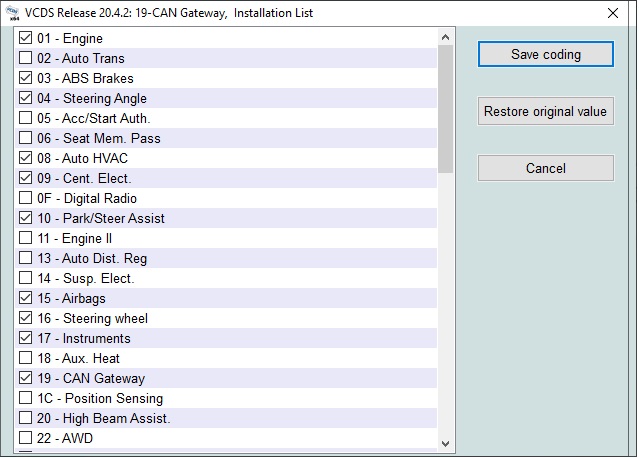The image size is (639, 458).
Task: Uncheck the 08 - Auto HVAC checkbox
Action: click(25, 158)
